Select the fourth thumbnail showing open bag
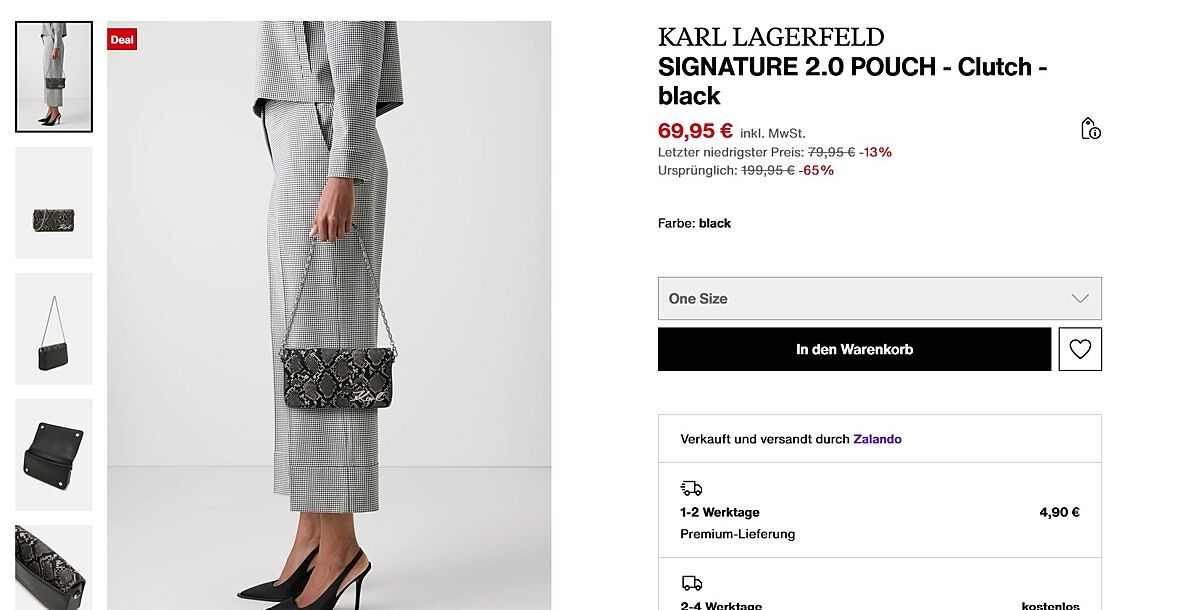This screenshot has width=1200, height=610. pyautogui.click(x=54, y=455)
